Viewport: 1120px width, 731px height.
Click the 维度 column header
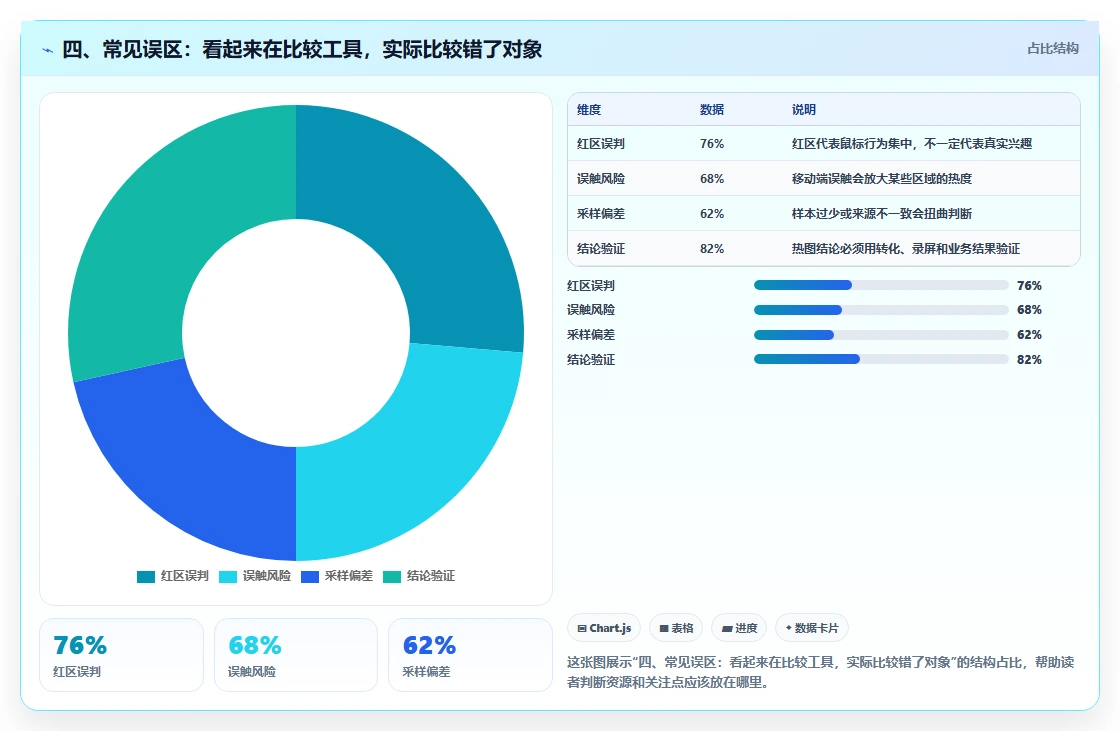coord(589,109)
